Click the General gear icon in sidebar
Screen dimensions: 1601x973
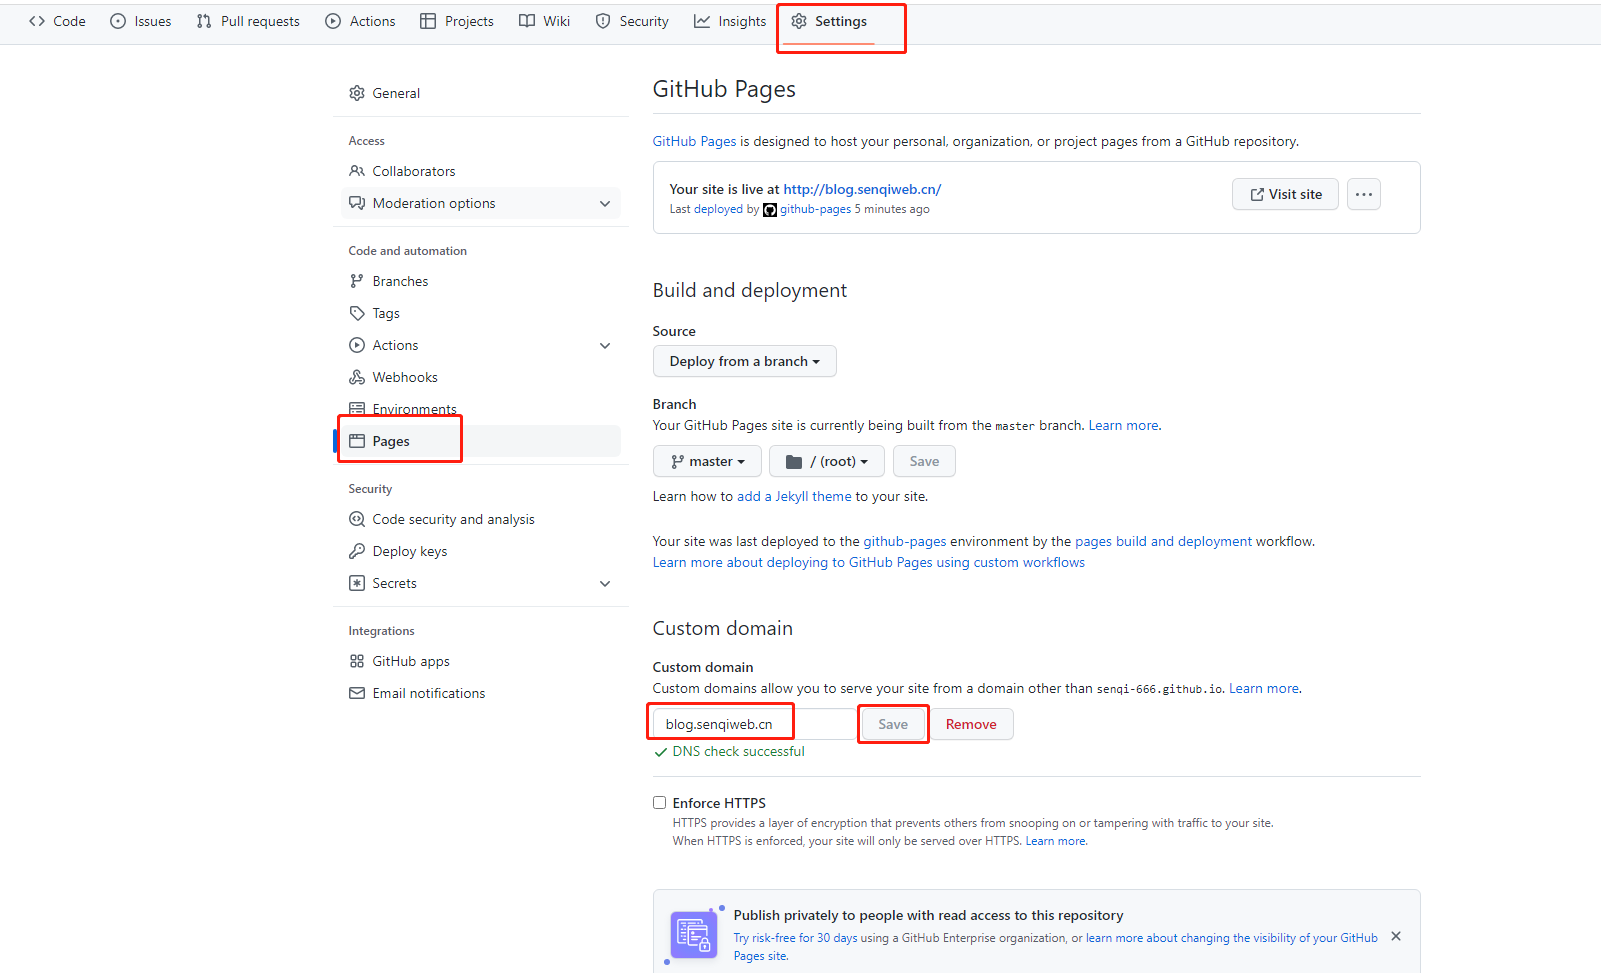357,93
